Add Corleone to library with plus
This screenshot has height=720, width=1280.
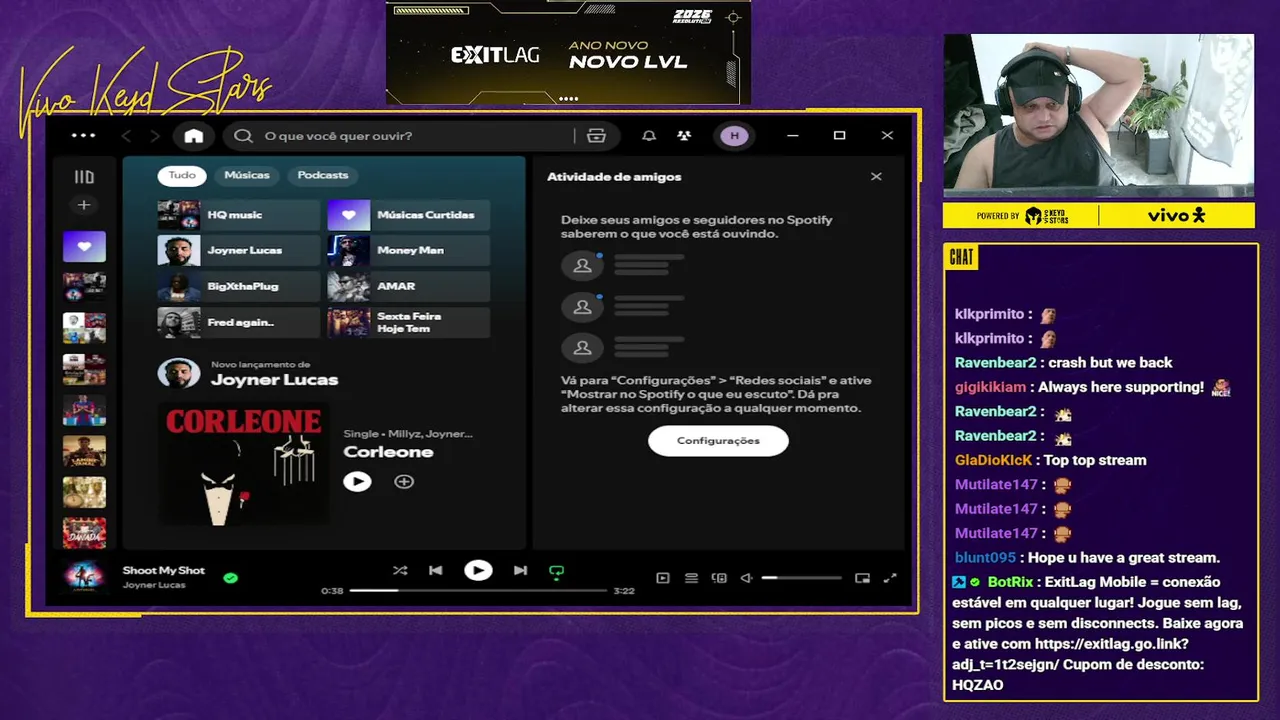tap(404, 482)
